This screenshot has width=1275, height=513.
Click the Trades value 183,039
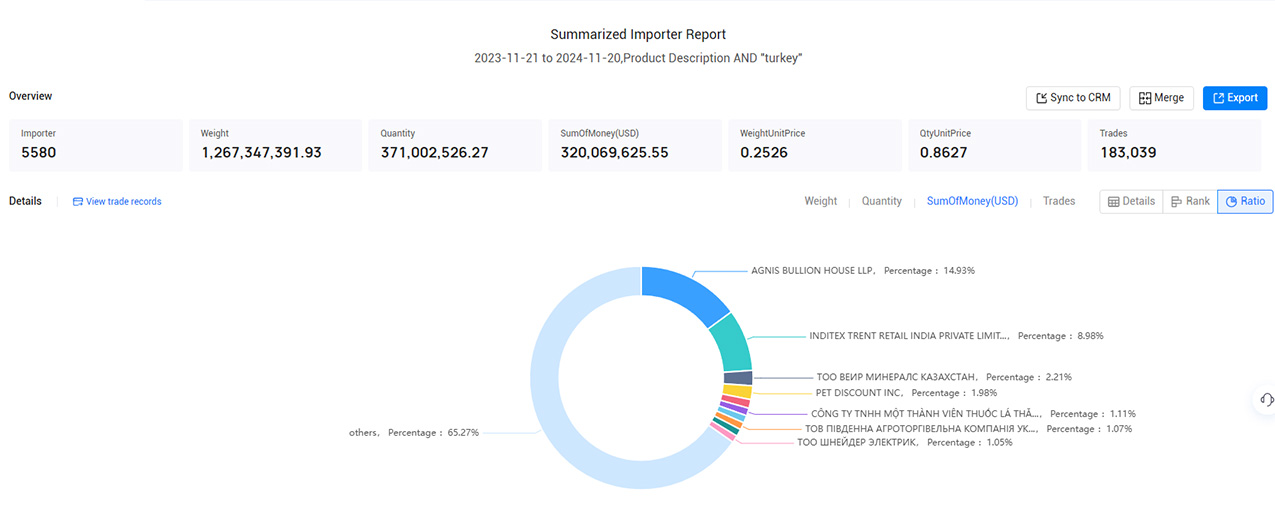click(1126, 153)
